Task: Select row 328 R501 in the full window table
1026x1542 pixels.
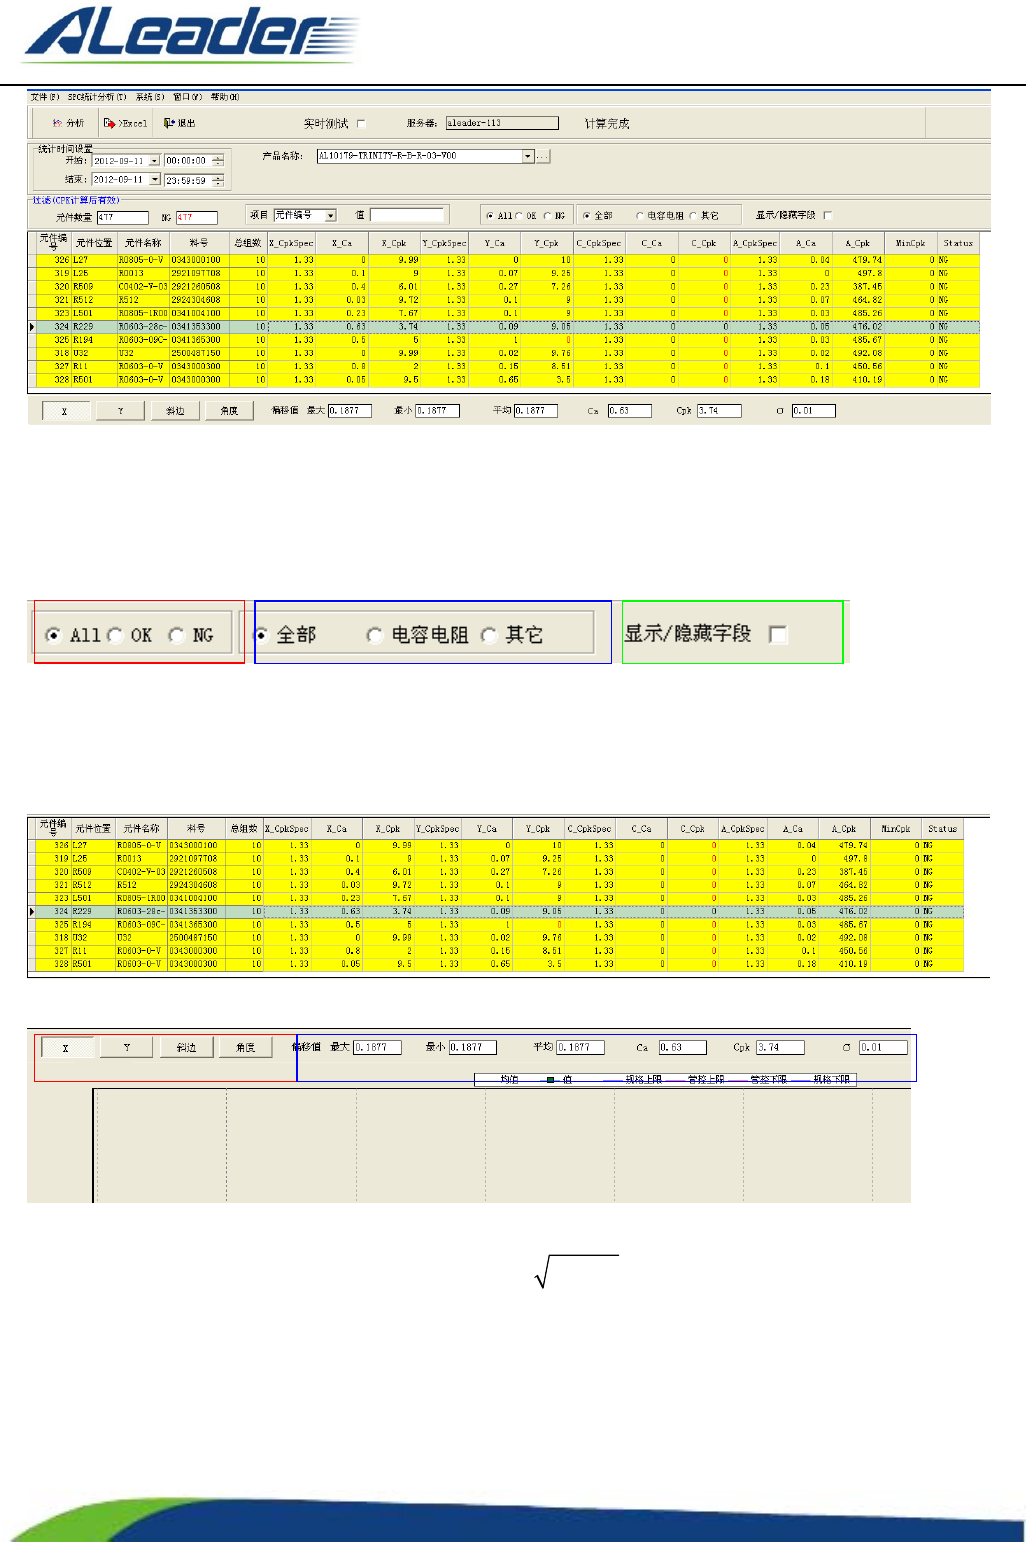Action: tap(506, 380)
